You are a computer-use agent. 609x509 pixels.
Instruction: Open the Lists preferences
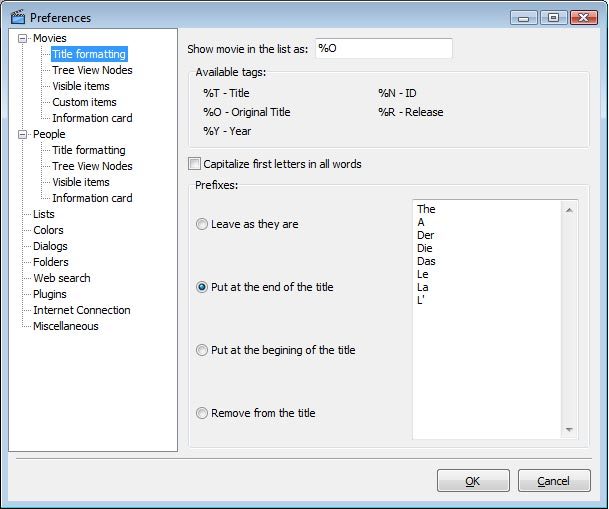44,214
